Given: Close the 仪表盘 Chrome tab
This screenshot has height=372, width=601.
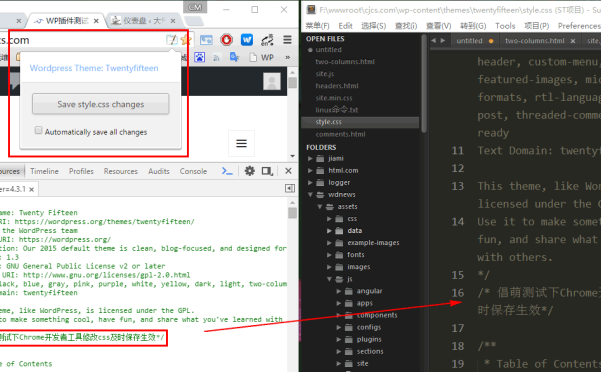Looking at the screenshot, I should (173, 21).
